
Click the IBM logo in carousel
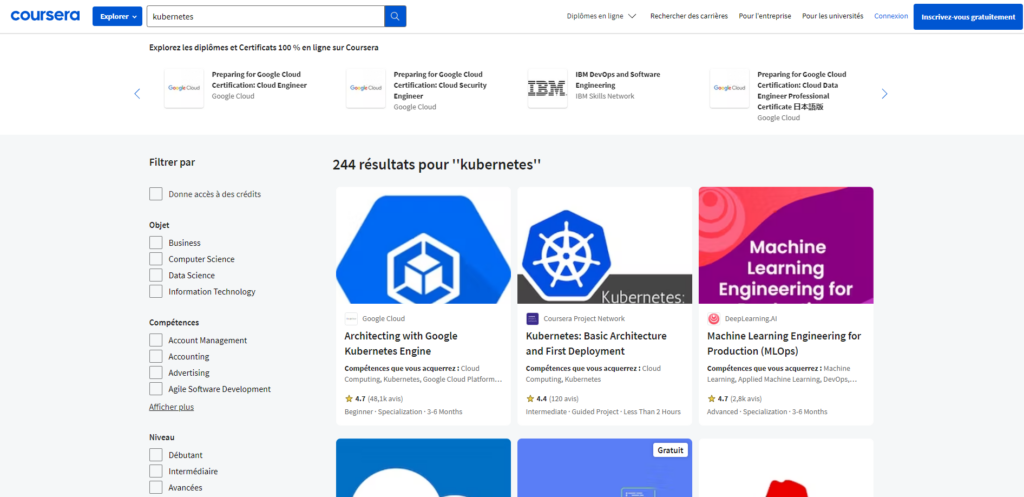[547, 88]
